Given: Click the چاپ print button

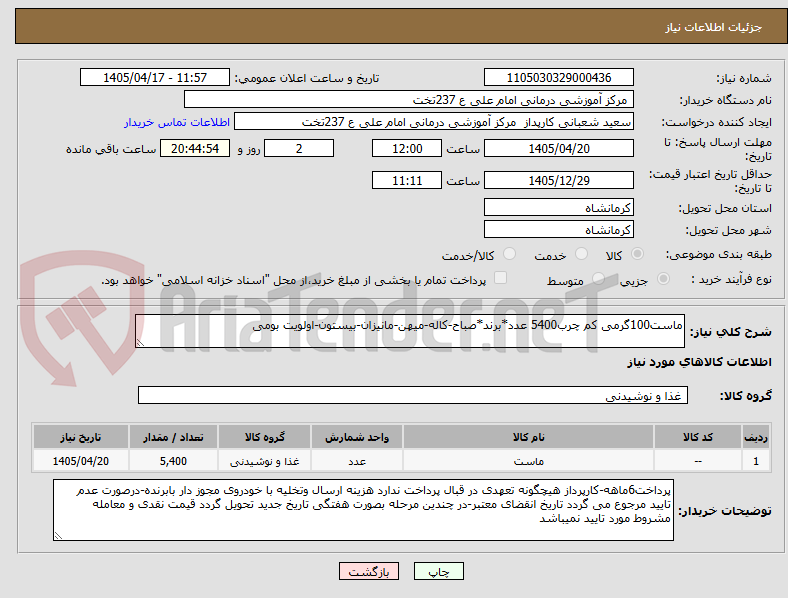Looking at the screenshot, I should point(439,571).
